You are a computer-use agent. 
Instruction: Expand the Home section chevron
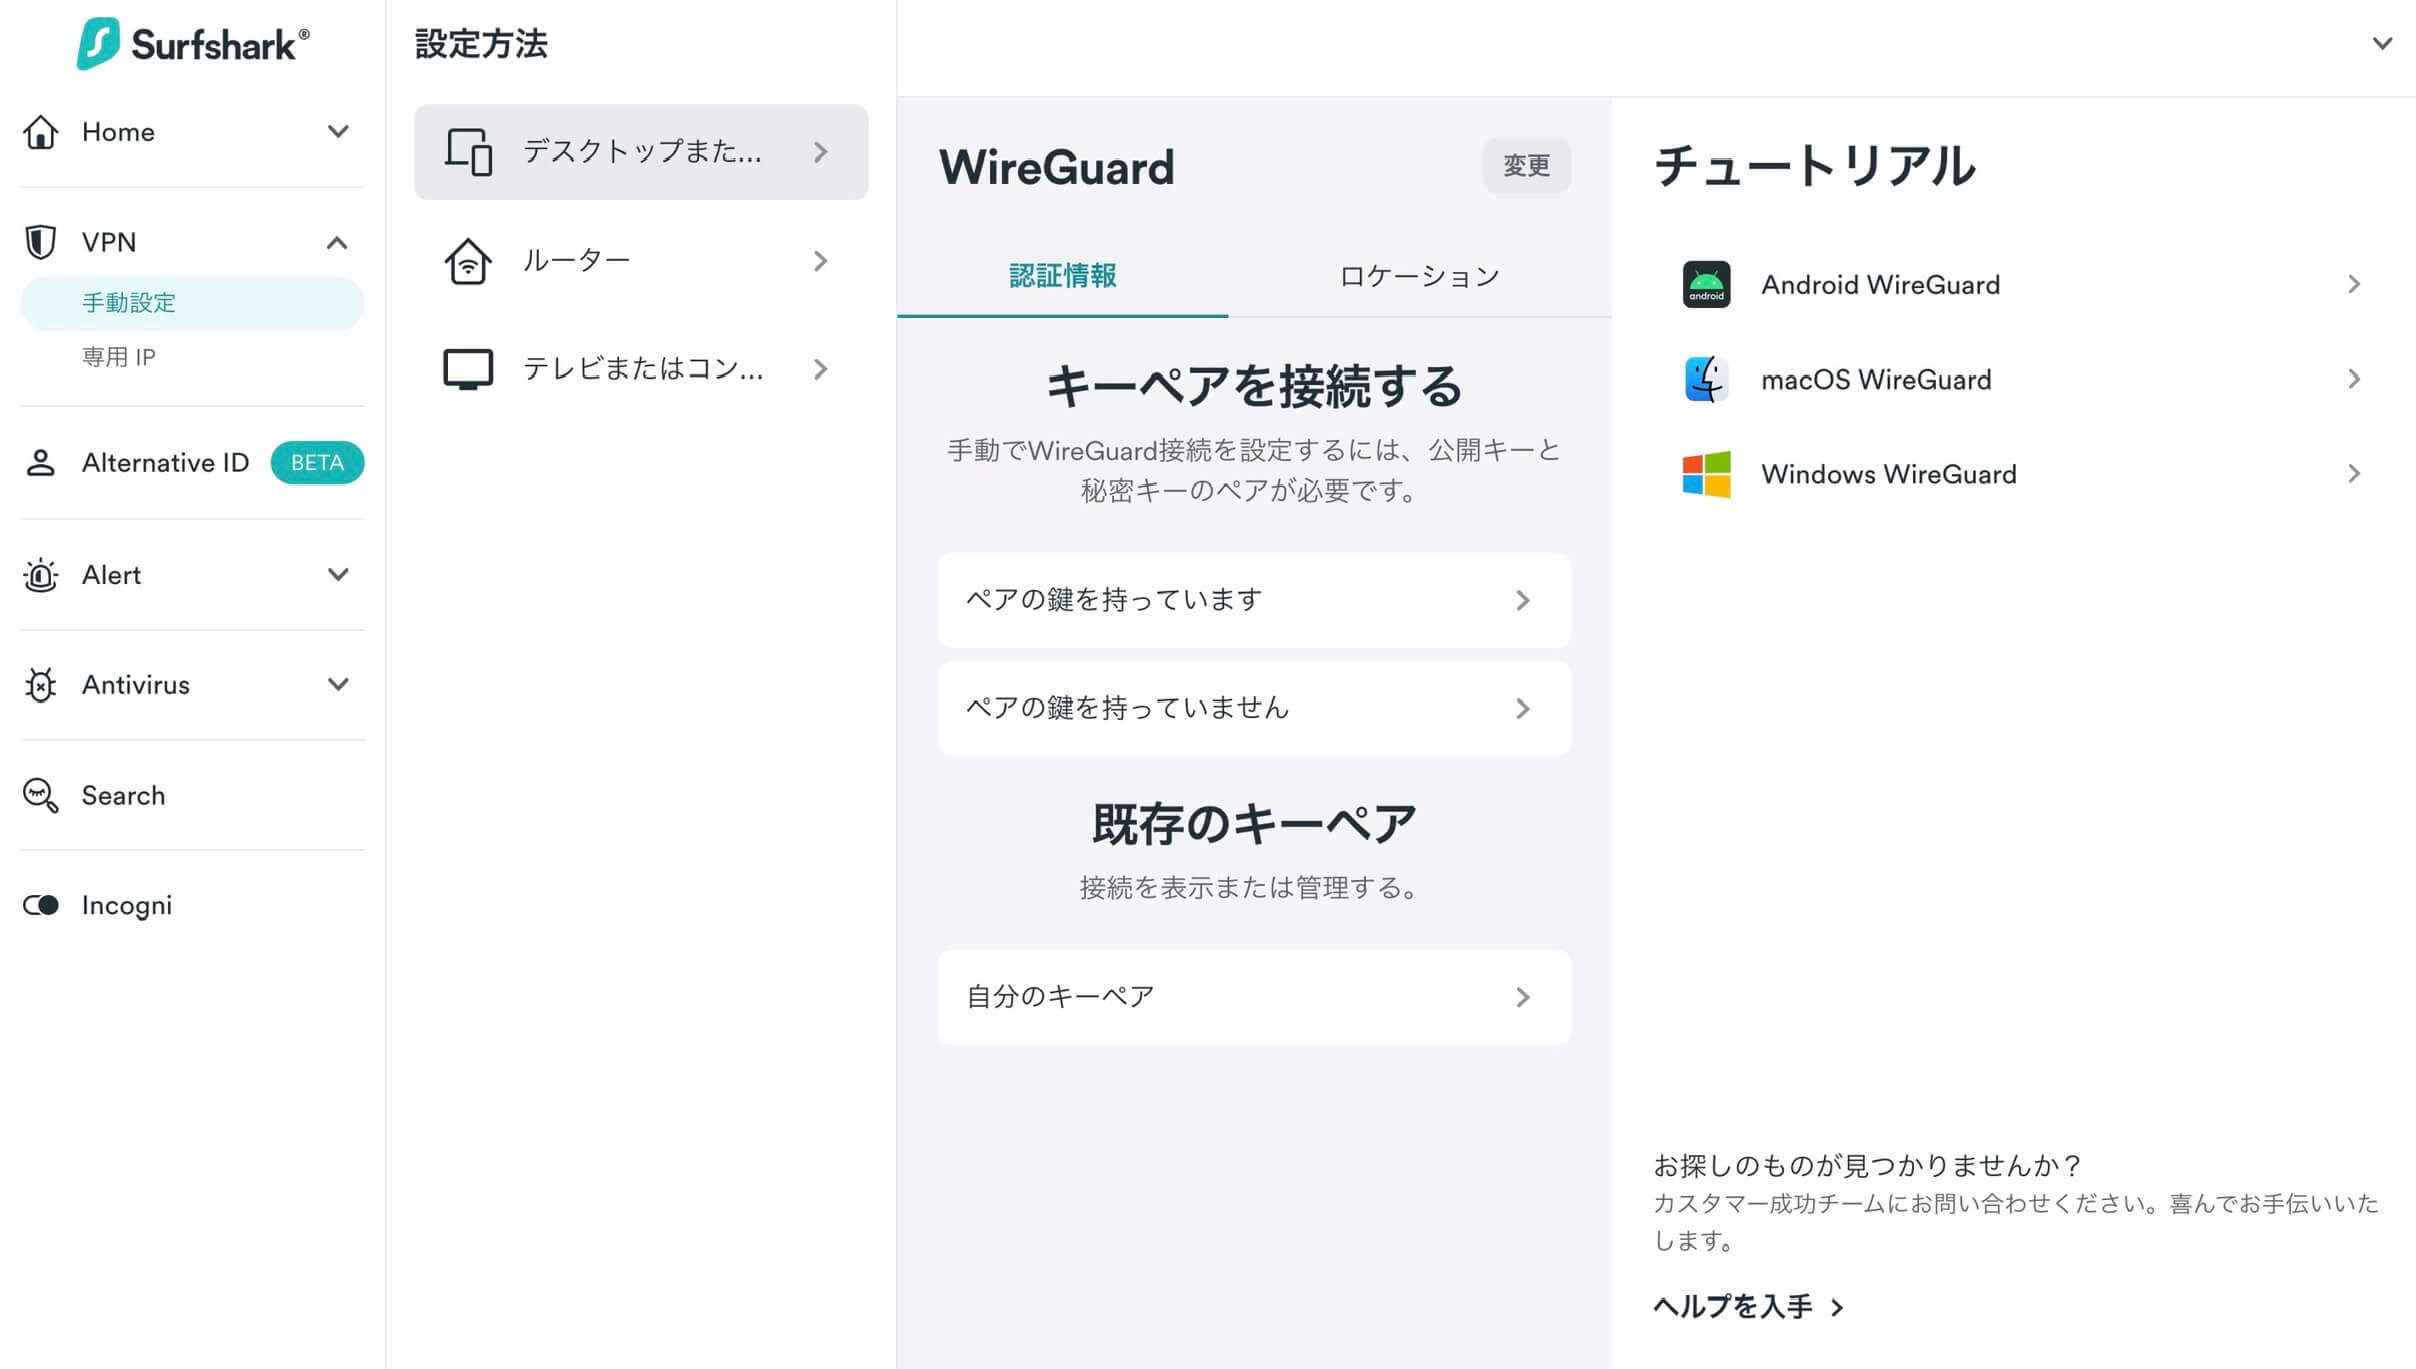pos(338,132)
